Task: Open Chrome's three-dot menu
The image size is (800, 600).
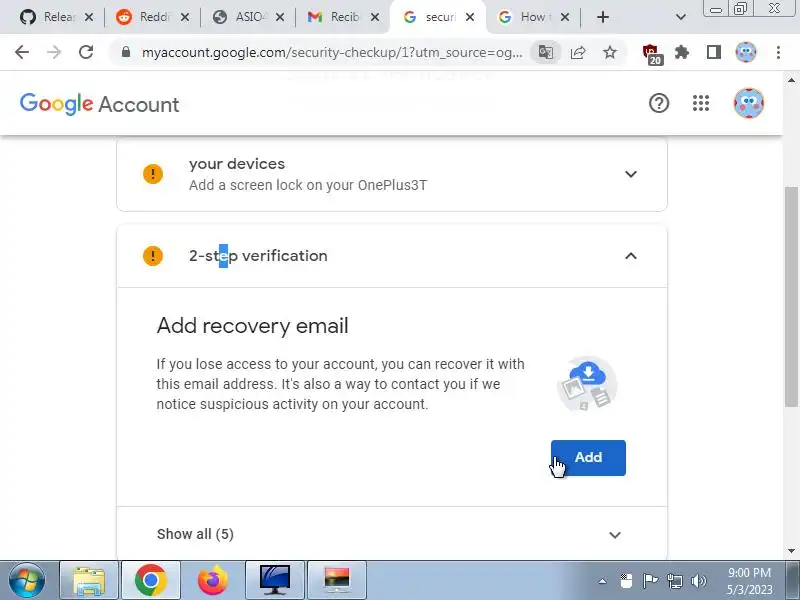Action: [778, 52]
